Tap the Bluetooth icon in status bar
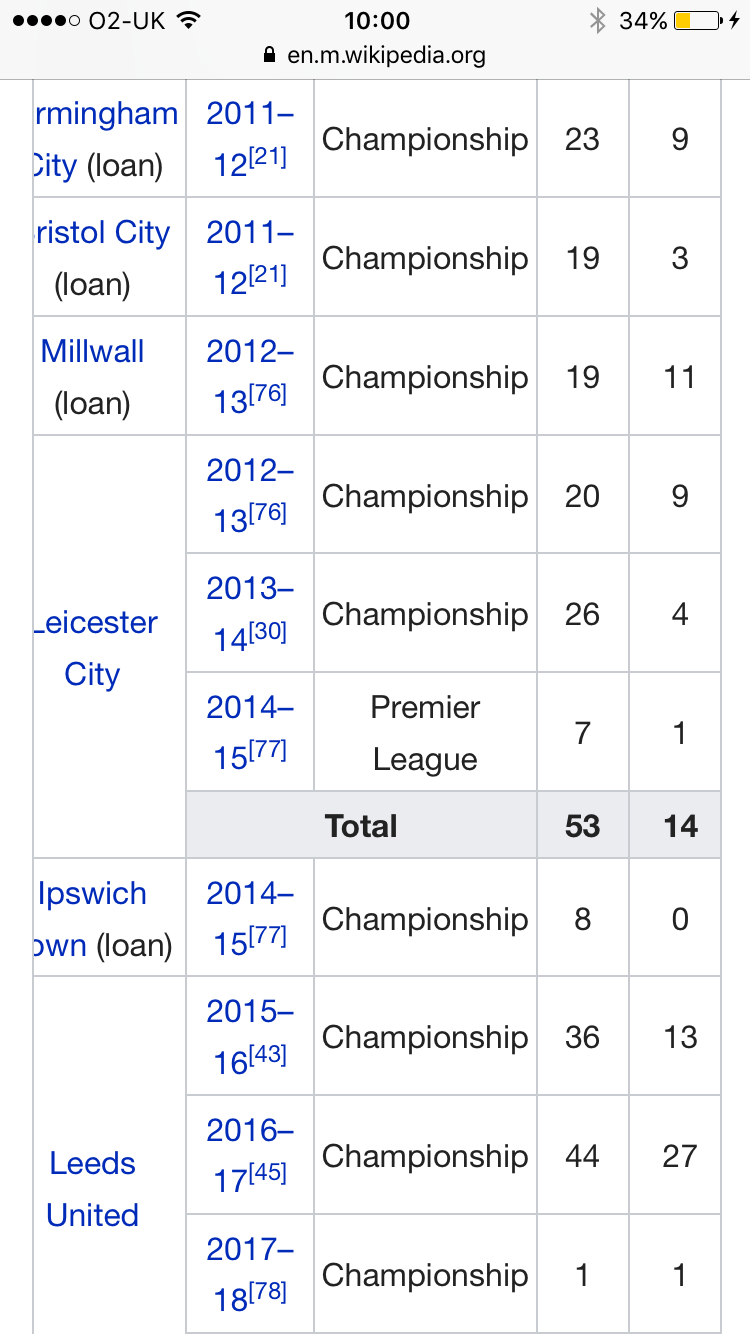The image size is (750, 1334). point(597,20)
